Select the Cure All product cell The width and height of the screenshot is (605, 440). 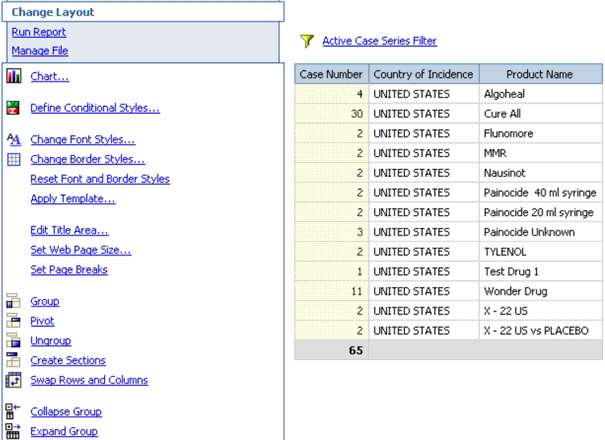(541, 113)
